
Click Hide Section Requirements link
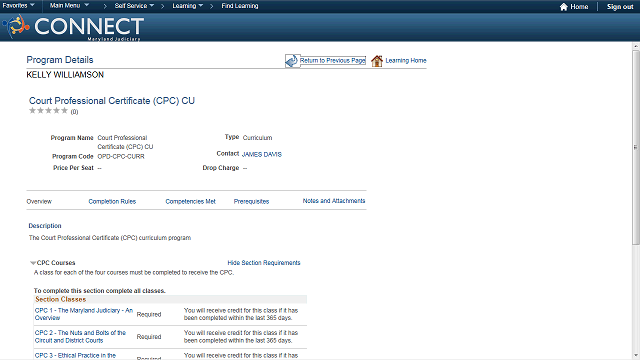click(x=264, y=263)
